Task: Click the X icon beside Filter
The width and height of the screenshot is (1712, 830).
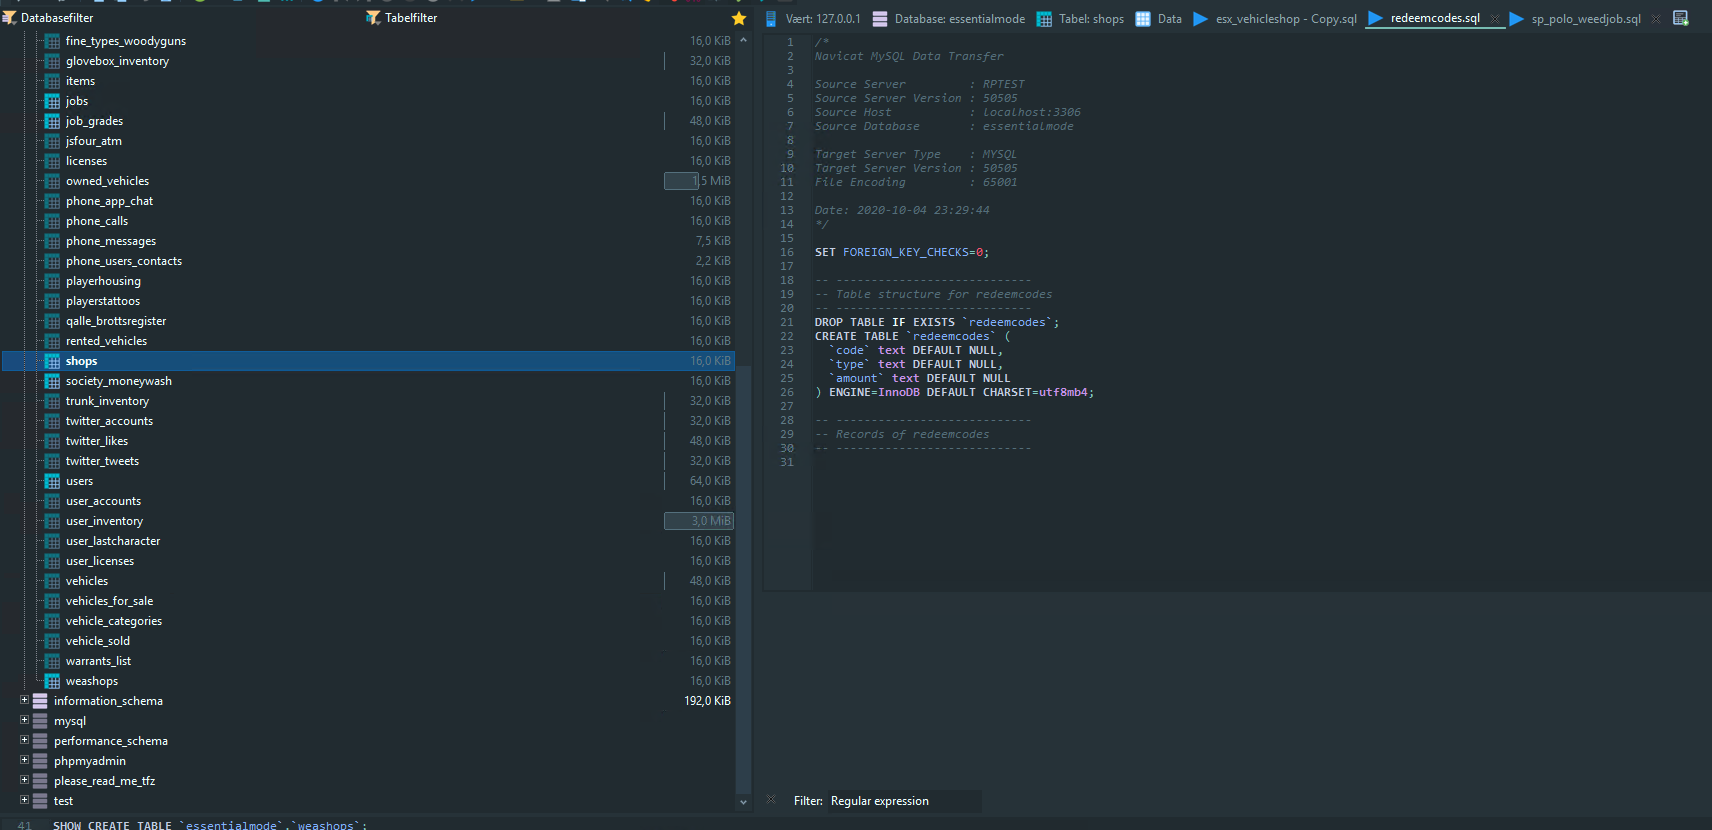Action: click(771, 800)
